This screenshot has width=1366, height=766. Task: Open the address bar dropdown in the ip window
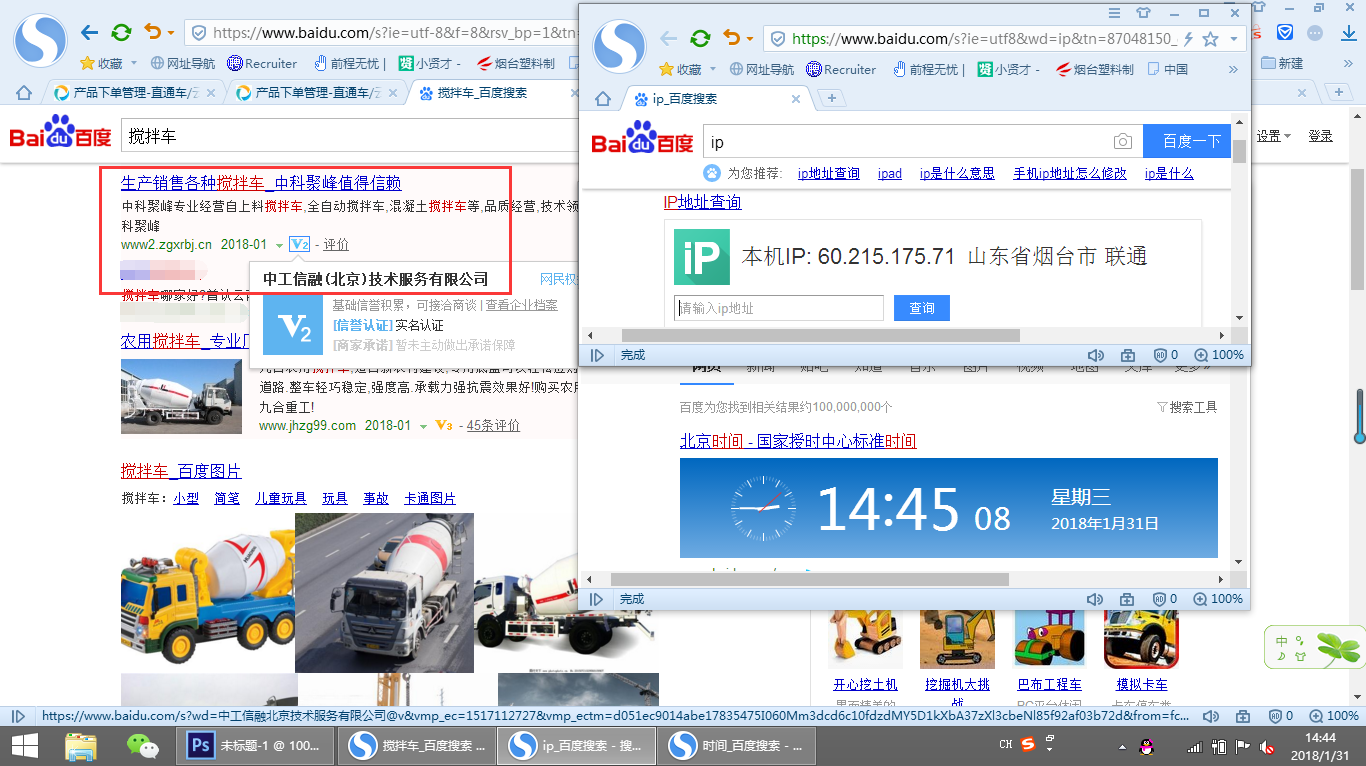(x=1235, y=39)
